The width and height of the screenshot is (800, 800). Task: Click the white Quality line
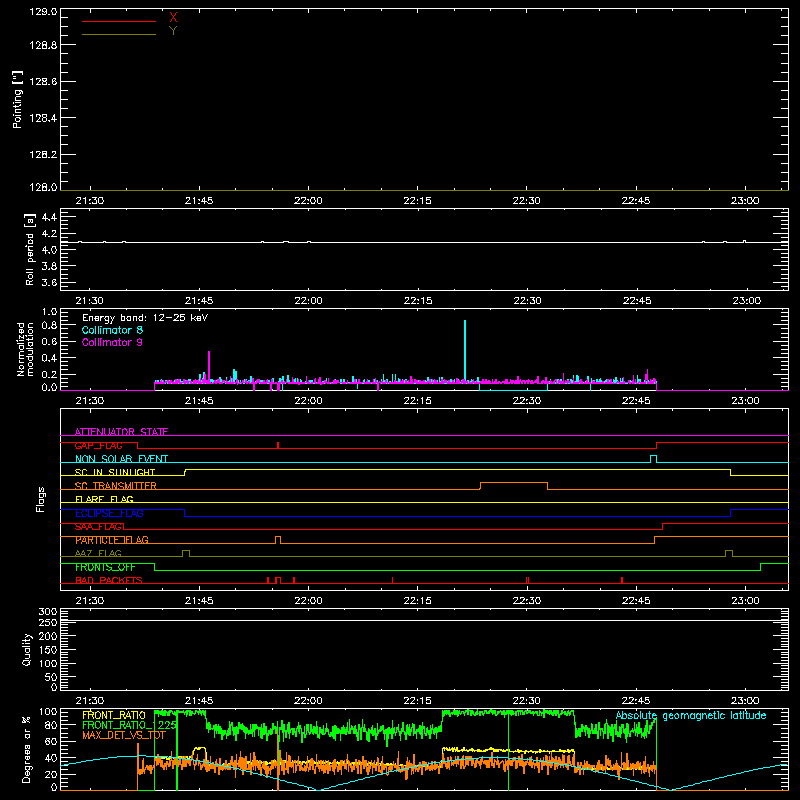point(424,620)
